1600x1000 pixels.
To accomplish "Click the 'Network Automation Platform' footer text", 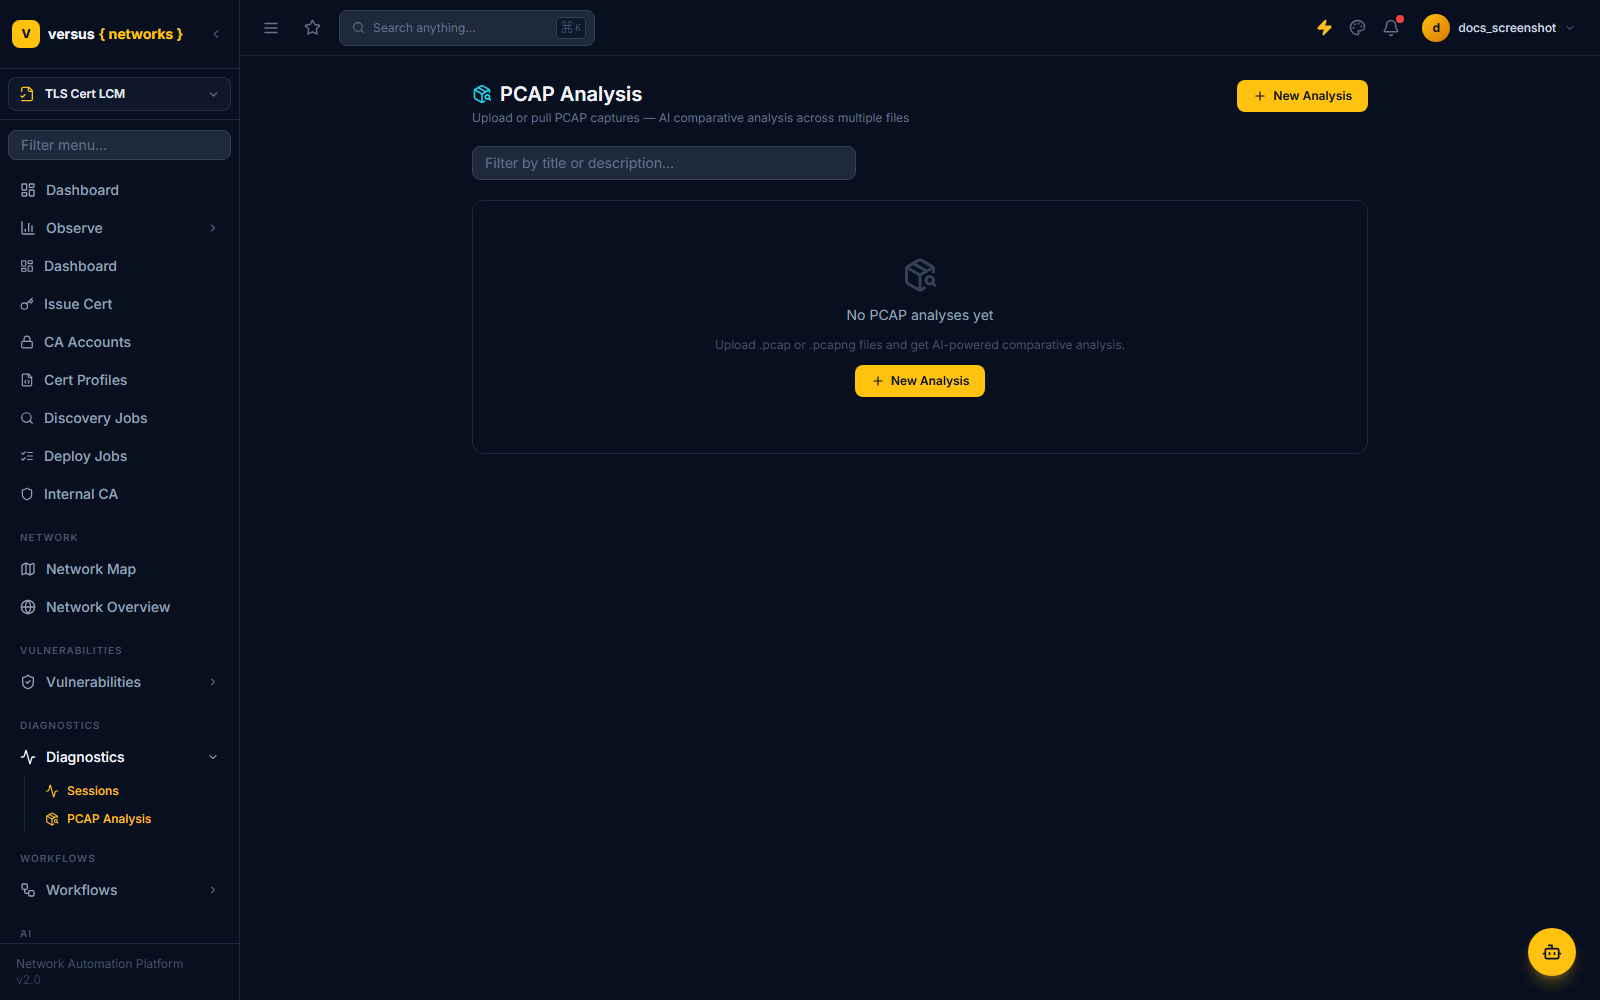I will coord(100,964).
